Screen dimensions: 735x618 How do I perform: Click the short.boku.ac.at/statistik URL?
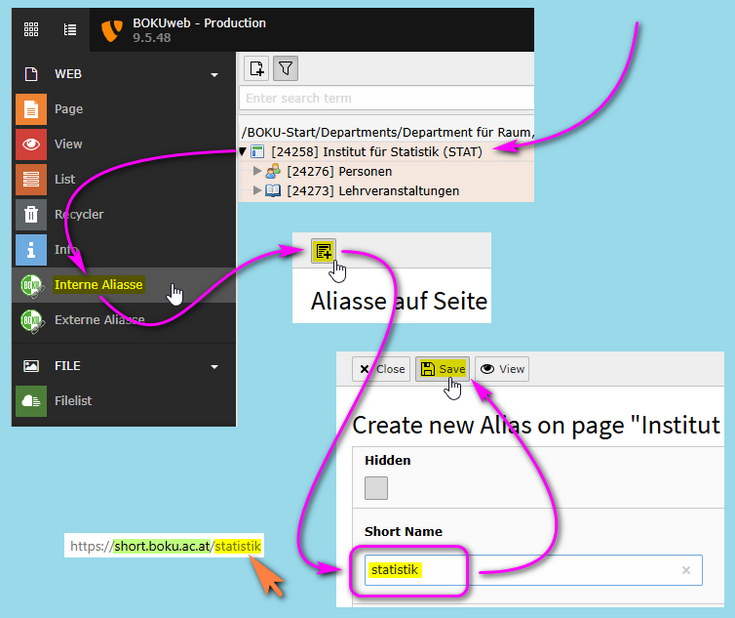(x=165, y=546)
